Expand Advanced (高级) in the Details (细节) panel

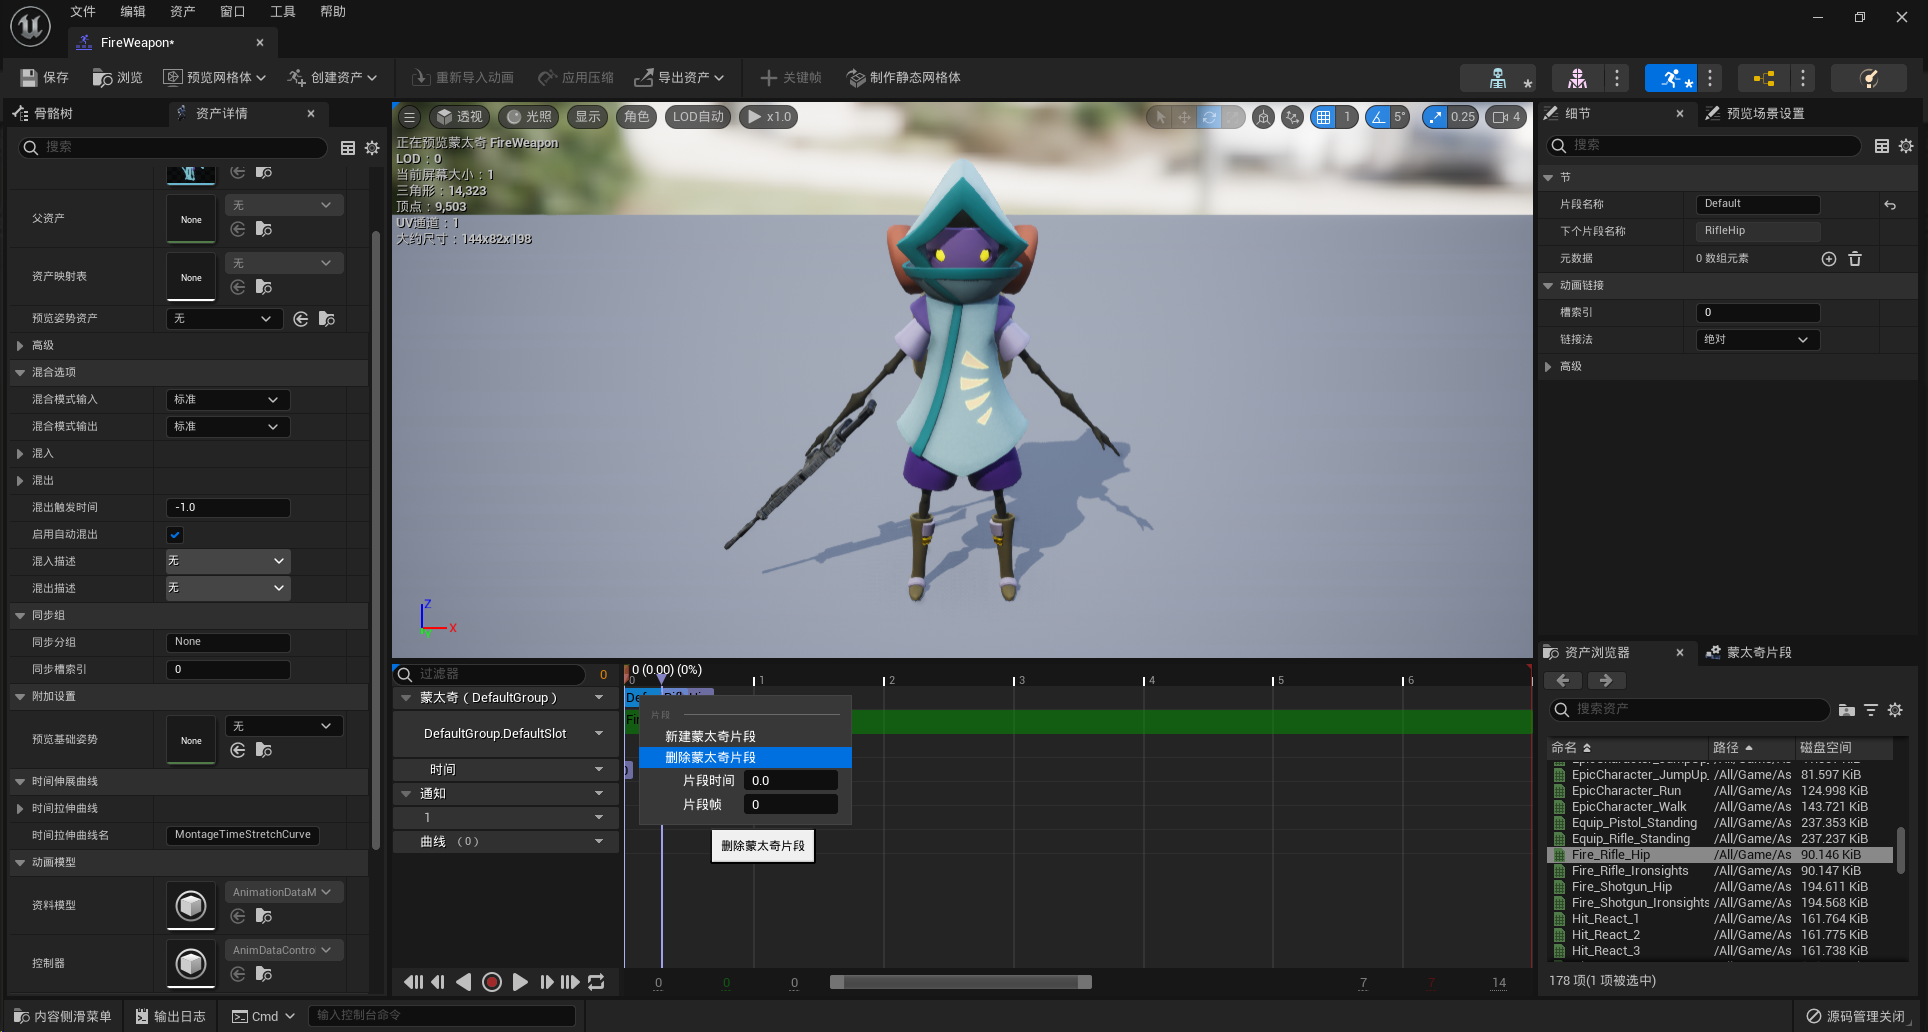click(1549, 367)
